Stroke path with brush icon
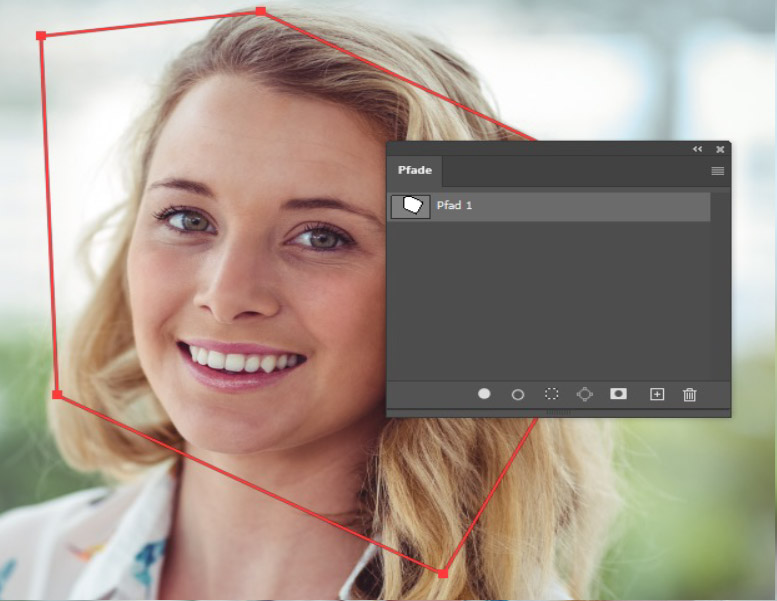 pos(518,394)
